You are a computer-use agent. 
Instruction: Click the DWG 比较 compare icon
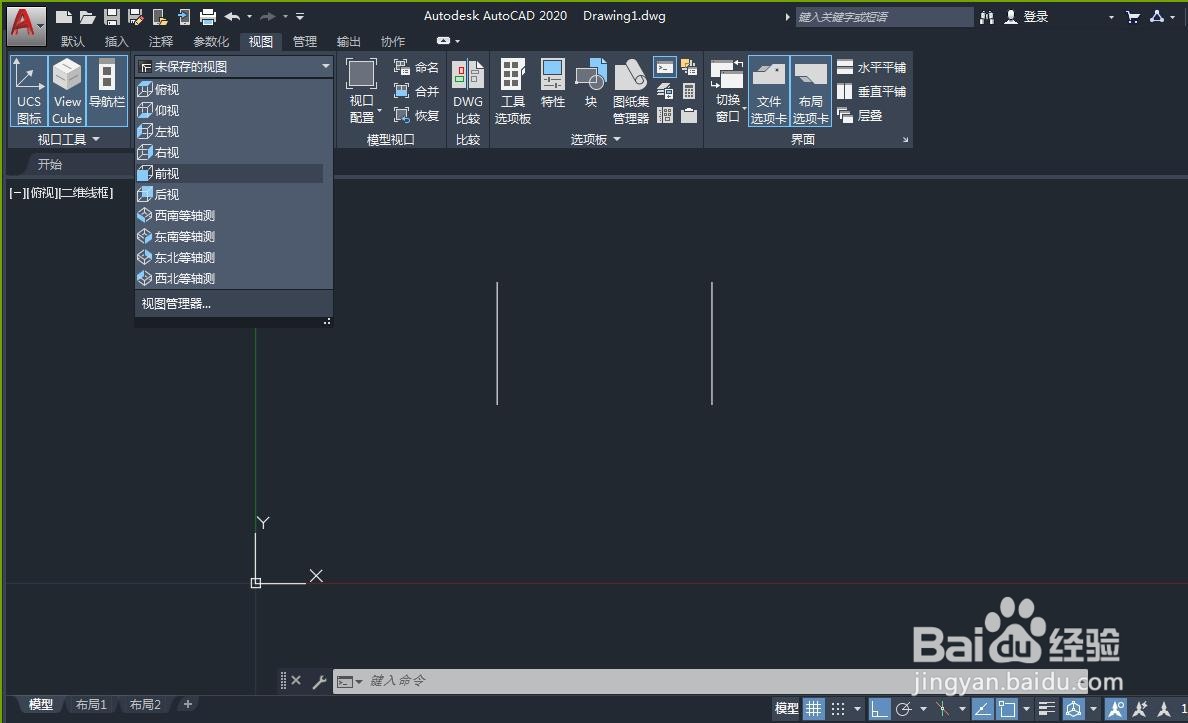tap(467, 92)
